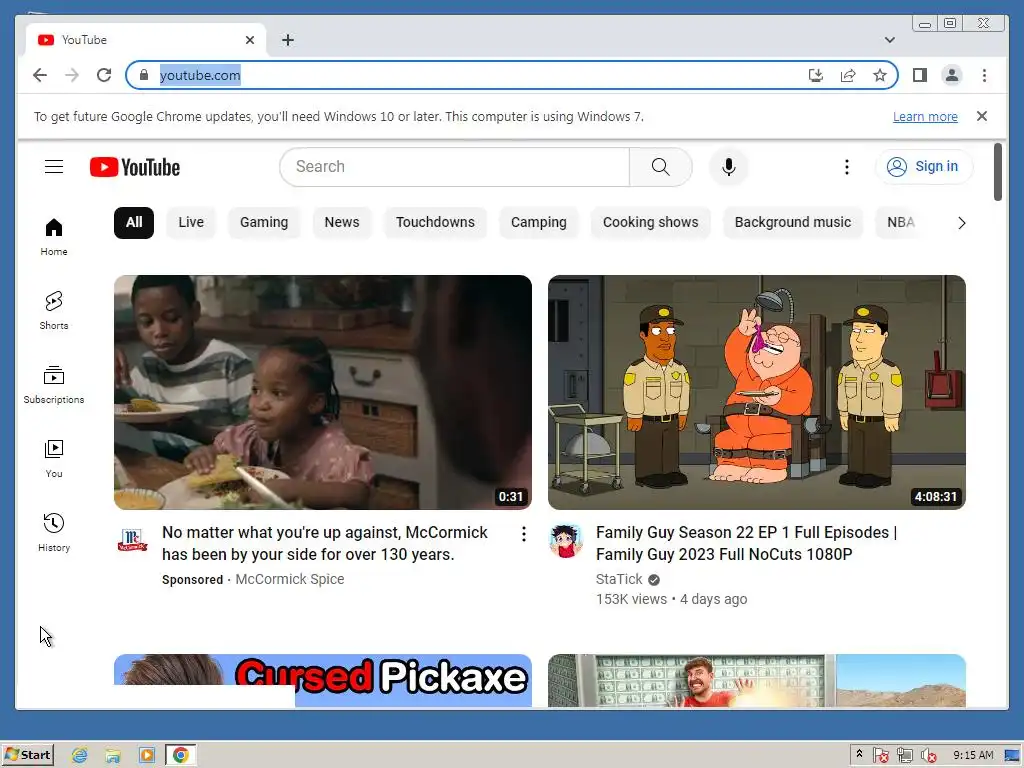The image size is (1024, 768).
Task: Select the Live filter chip
Action: (x=191, y=223)
